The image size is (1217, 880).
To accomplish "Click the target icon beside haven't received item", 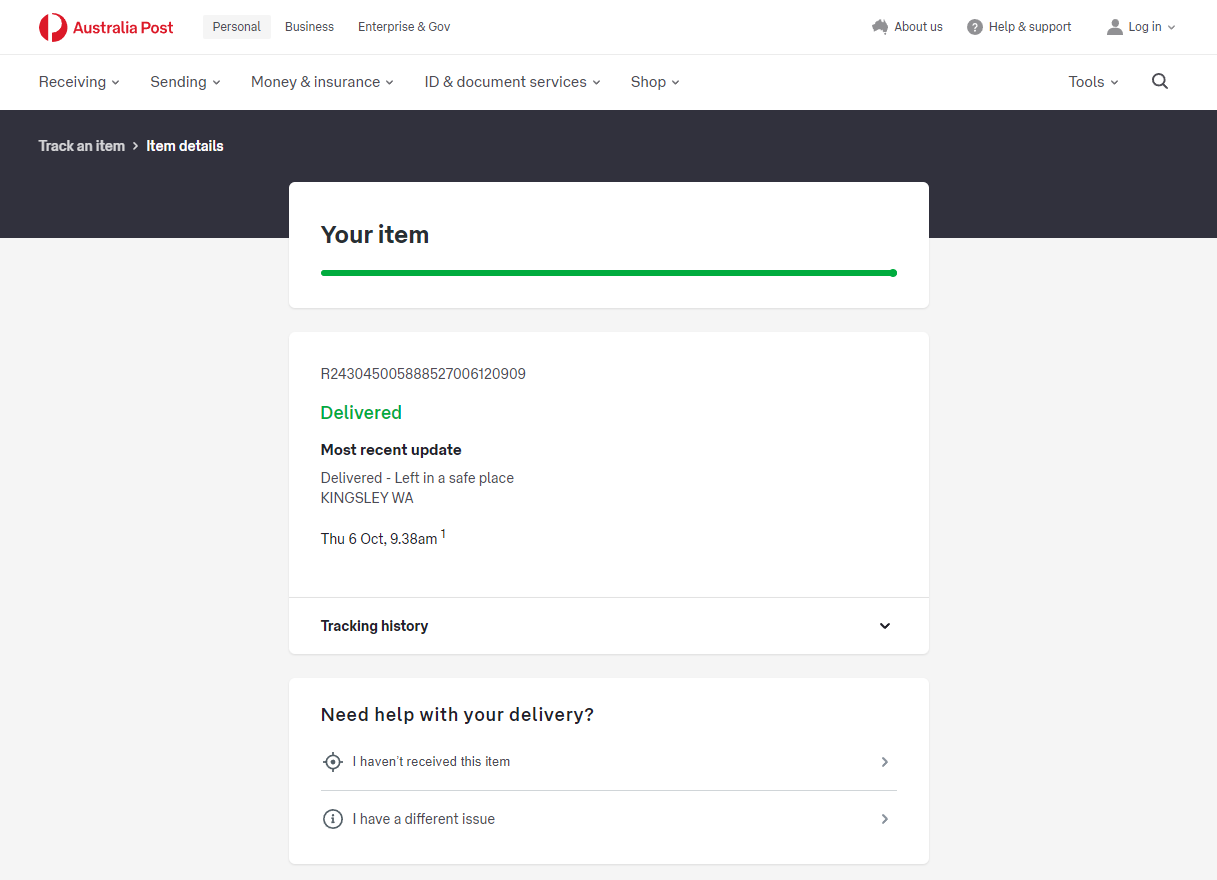I will (333, 762).
